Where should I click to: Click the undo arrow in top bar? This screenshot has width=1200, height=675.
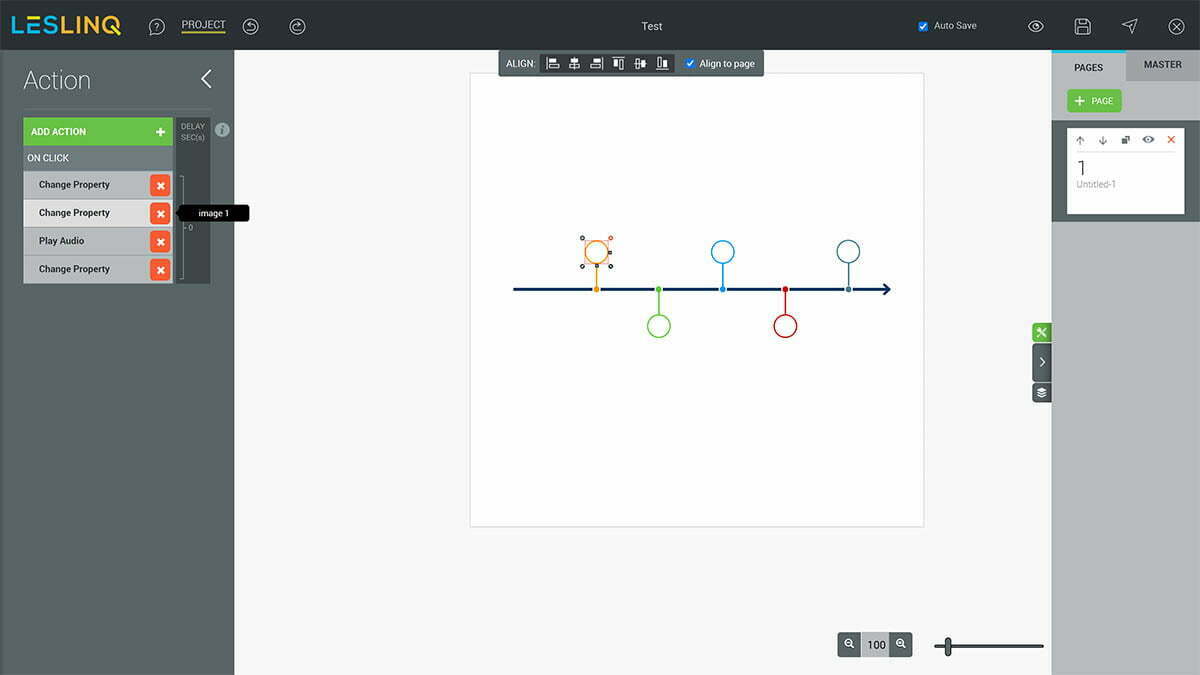point(251,27)
